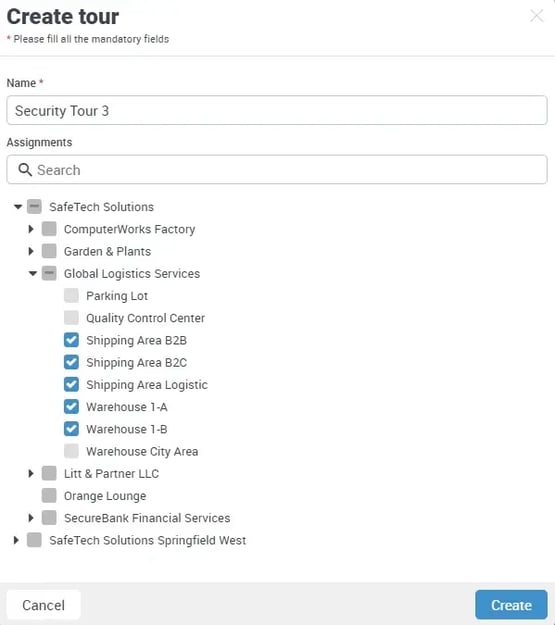The width and height of the screenshot is (555, 625).
Task: Collapse the Global Logistics Services node
Action: (x=33, y=273)
